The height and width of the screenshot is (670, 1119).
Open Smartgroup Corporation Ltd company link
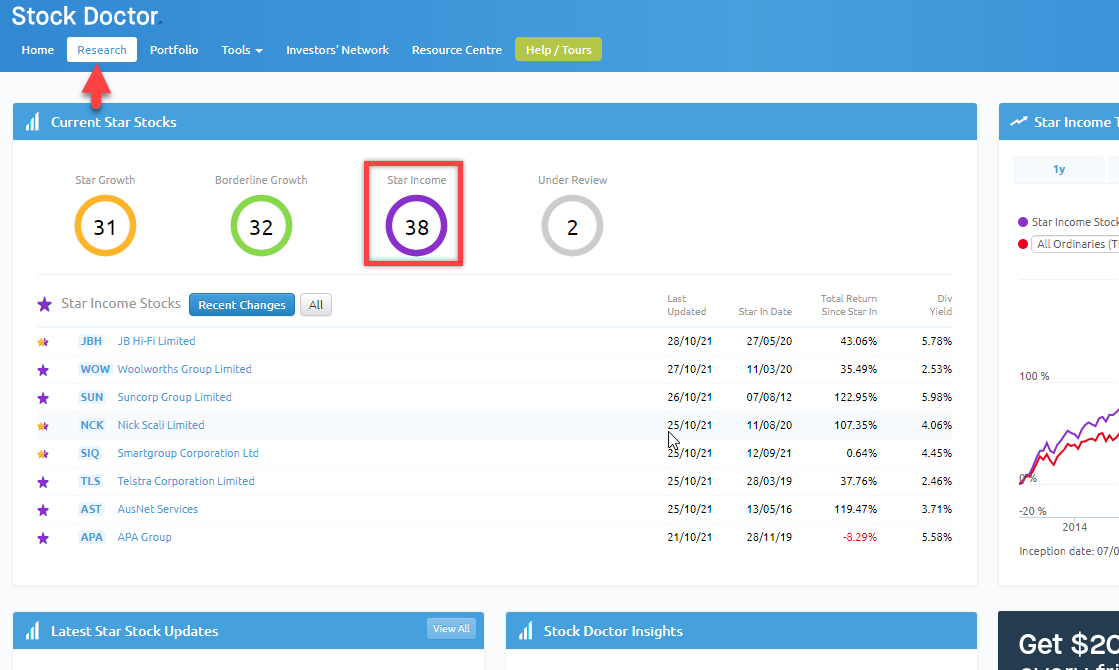click(188, 453)
